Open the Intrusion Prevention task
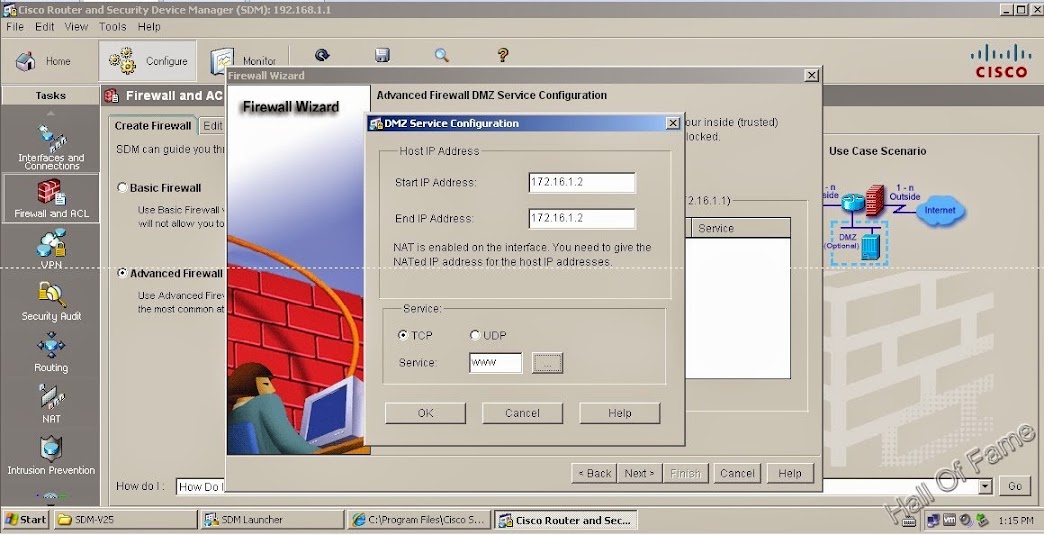Viewport: 1044px width, 535px height. pos(51,456)
